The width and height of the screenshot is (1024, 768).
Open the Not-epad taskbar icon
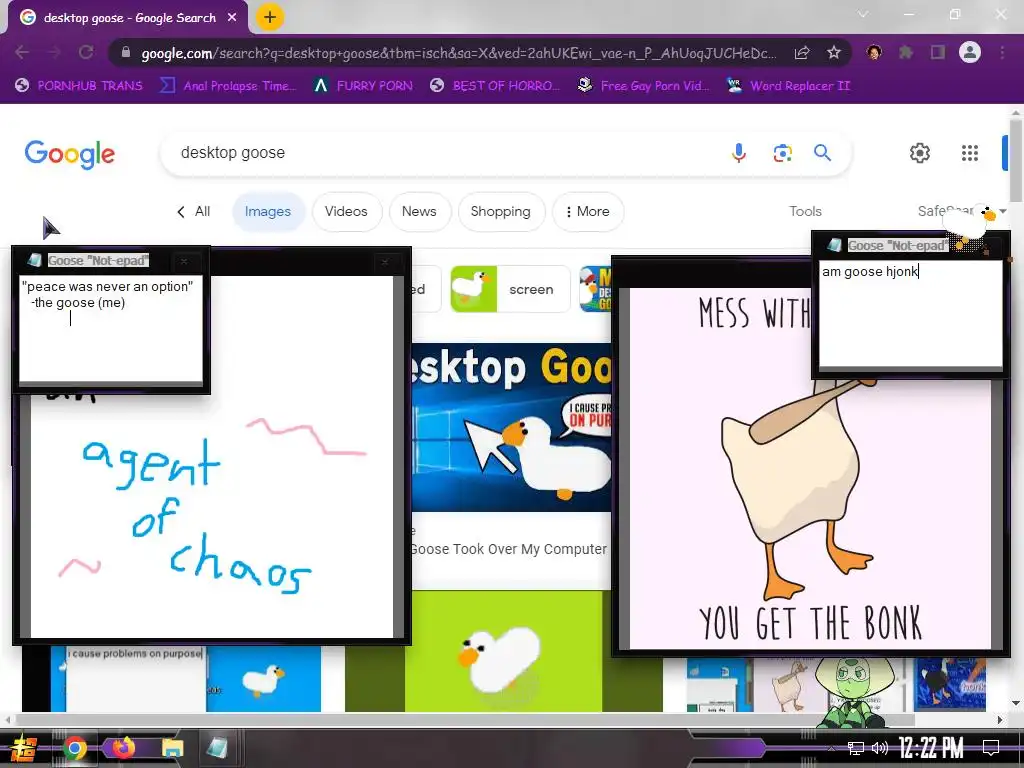pyautogui.click(x=217, y=748)
